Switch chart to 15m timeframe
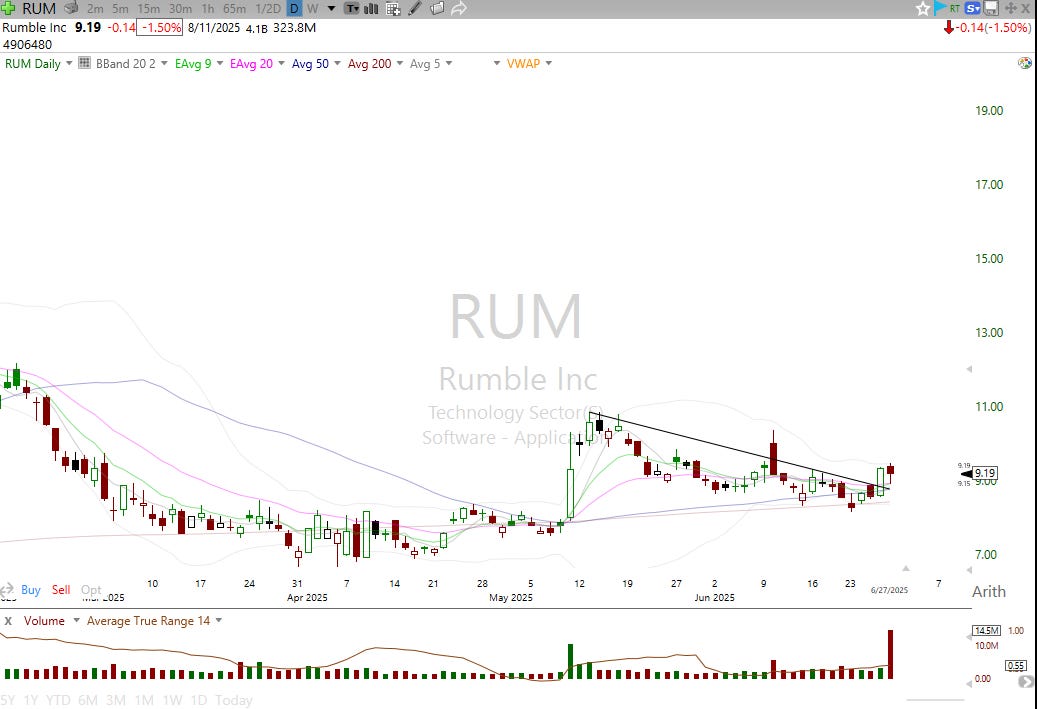The width and height of the screenshot is (1037, 709). click(x=149, y=9)
